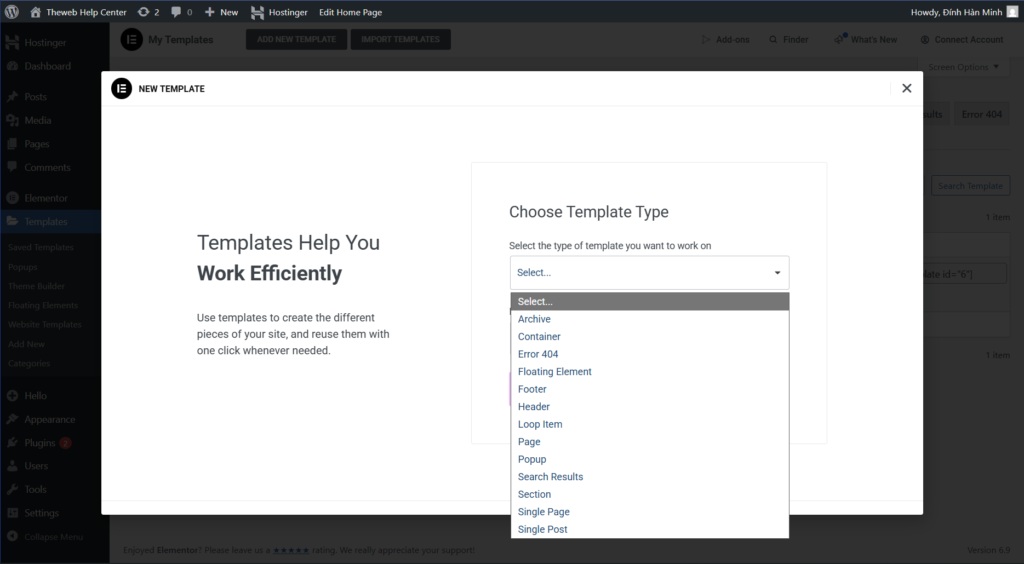Select the Popup option in list
The width and height of the screenshot is (1024, 564).
click(532, 459)
